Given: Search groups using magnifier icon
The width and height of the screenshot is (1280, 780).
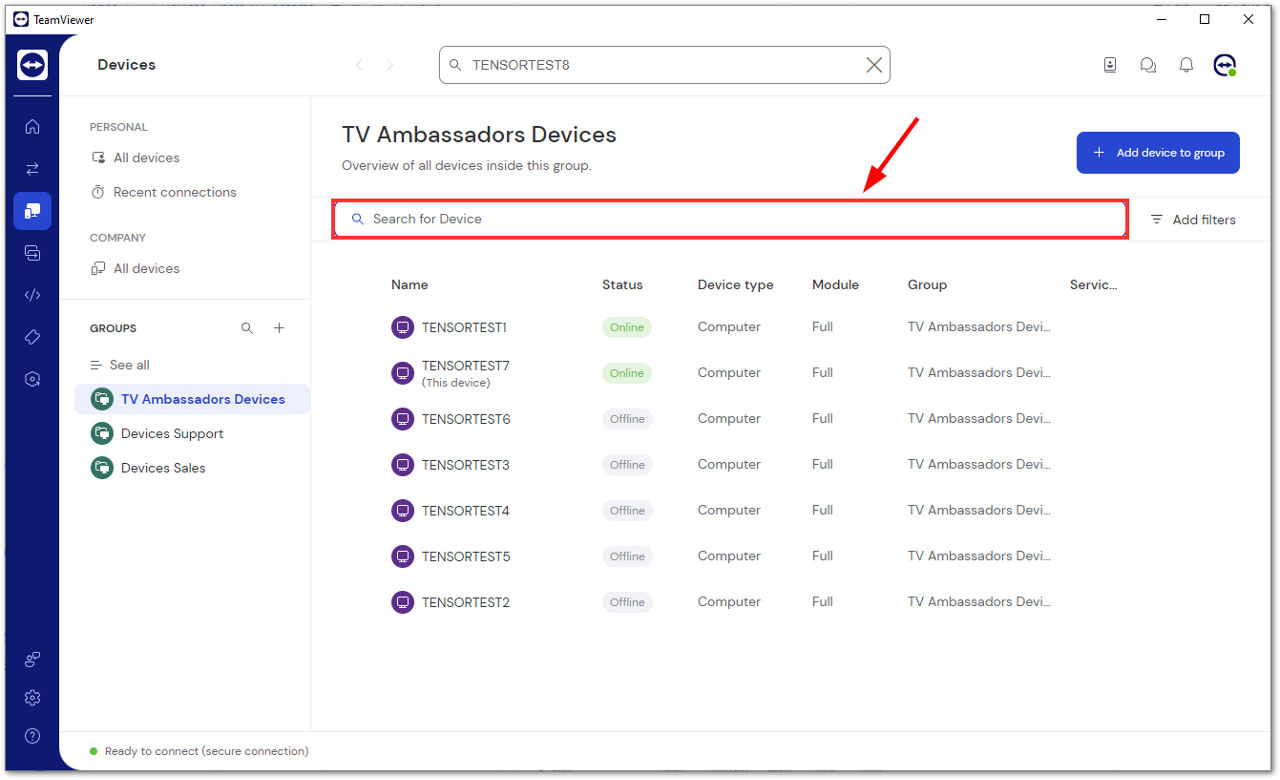Looking at the screenshot, I should coord(247,328).
